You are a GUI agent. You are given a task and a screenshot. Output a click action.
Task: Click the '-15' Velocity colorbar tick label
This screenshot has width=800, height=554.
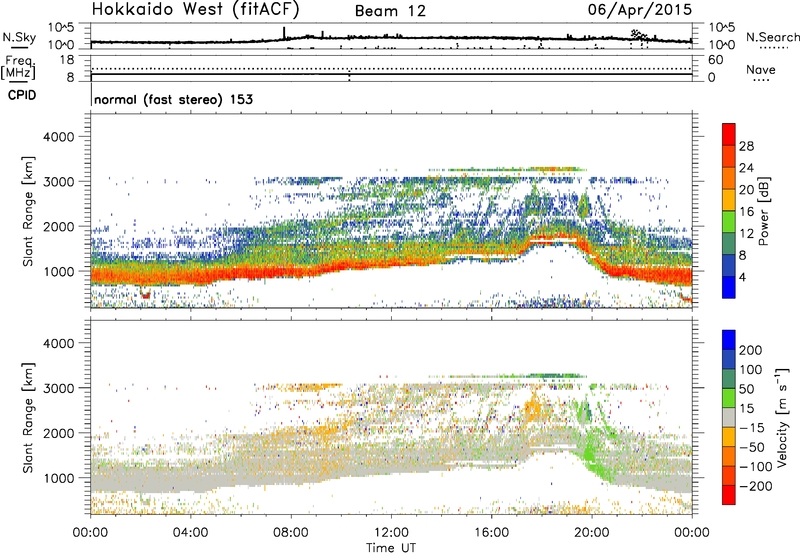coord(752,428)
